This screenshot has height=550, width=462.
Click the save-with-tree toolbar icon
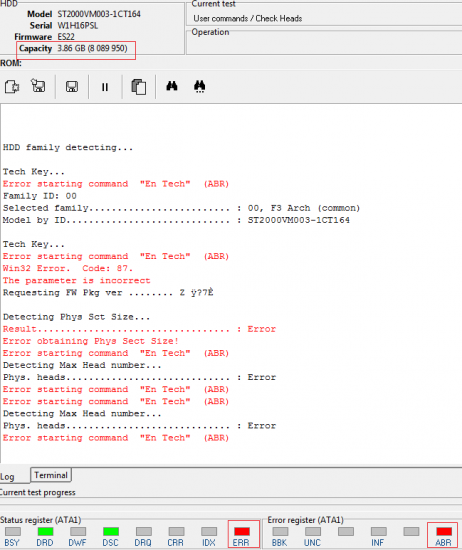coord(38,86)
